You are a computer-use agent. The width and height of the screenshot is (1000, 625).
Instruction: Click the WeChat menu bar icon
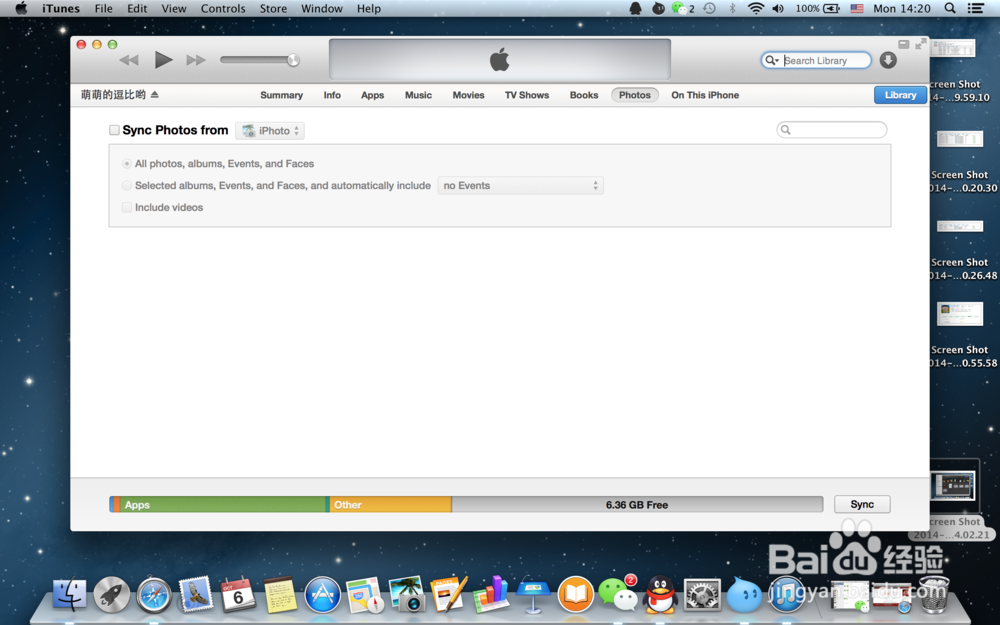click(x=679, y=8)
